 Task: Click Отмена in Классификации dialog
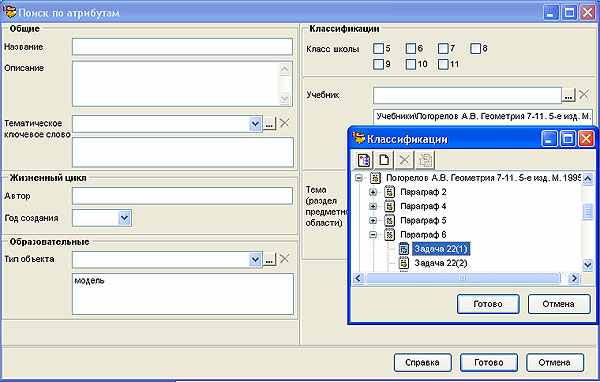tap(559, 304)
